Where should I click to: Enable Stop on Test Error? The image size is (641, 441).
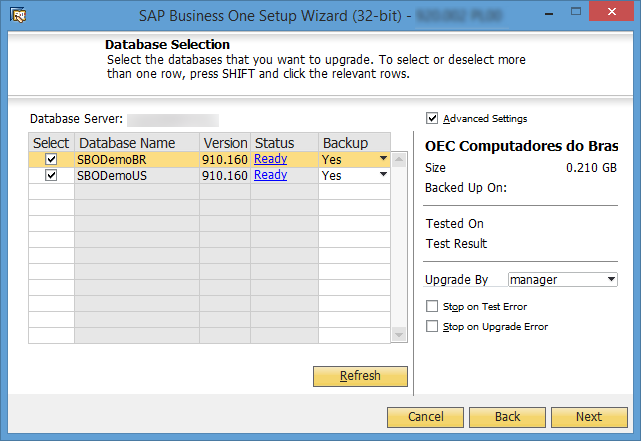click(432, 306)
